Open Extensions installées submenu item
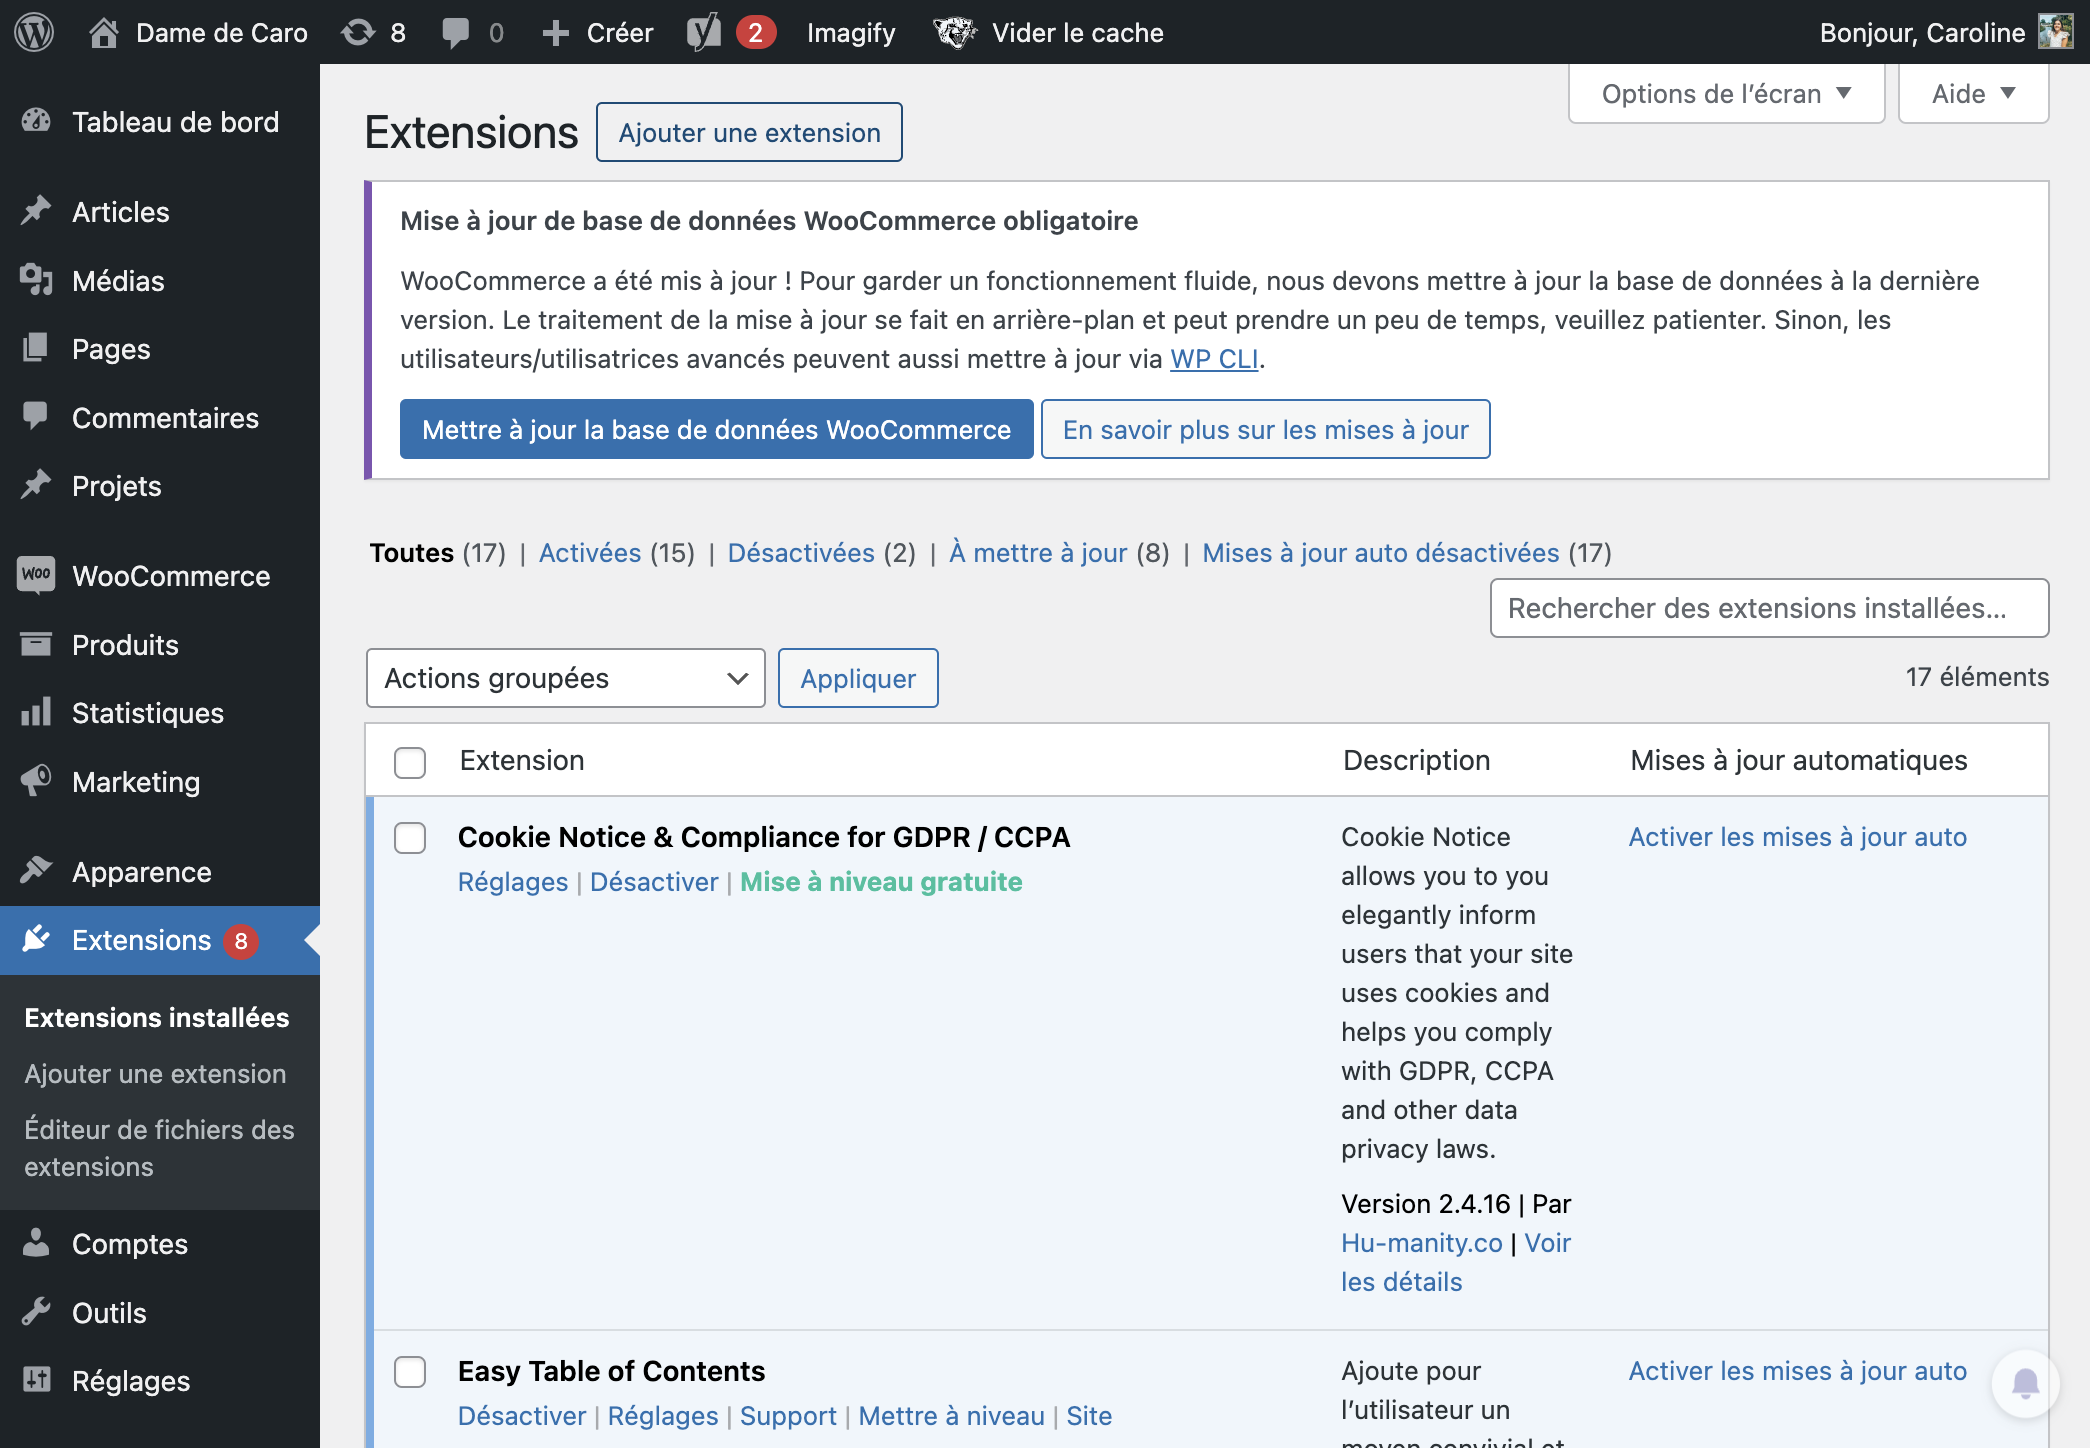 pyautogui.click(x=157, y=1018)
